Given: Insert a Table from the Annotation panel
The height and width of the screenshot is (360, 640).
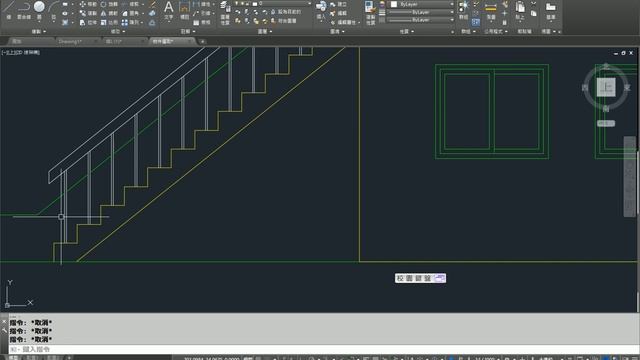Looking at the screenshot, I should pyautogui.click(x=202, y=22).
